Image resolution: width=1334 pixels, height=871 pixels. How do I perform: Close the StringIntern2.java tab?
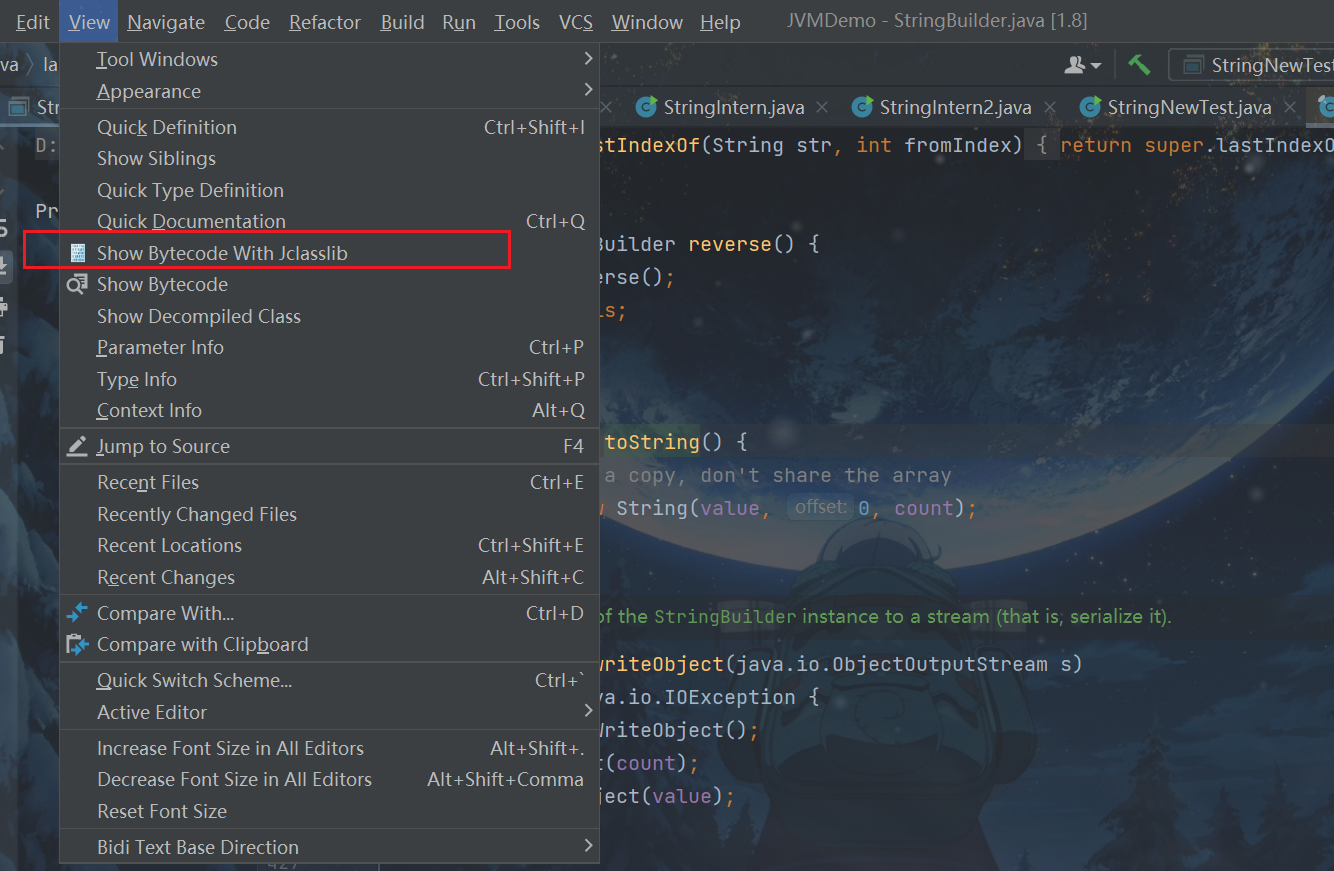coord(1051,107)
